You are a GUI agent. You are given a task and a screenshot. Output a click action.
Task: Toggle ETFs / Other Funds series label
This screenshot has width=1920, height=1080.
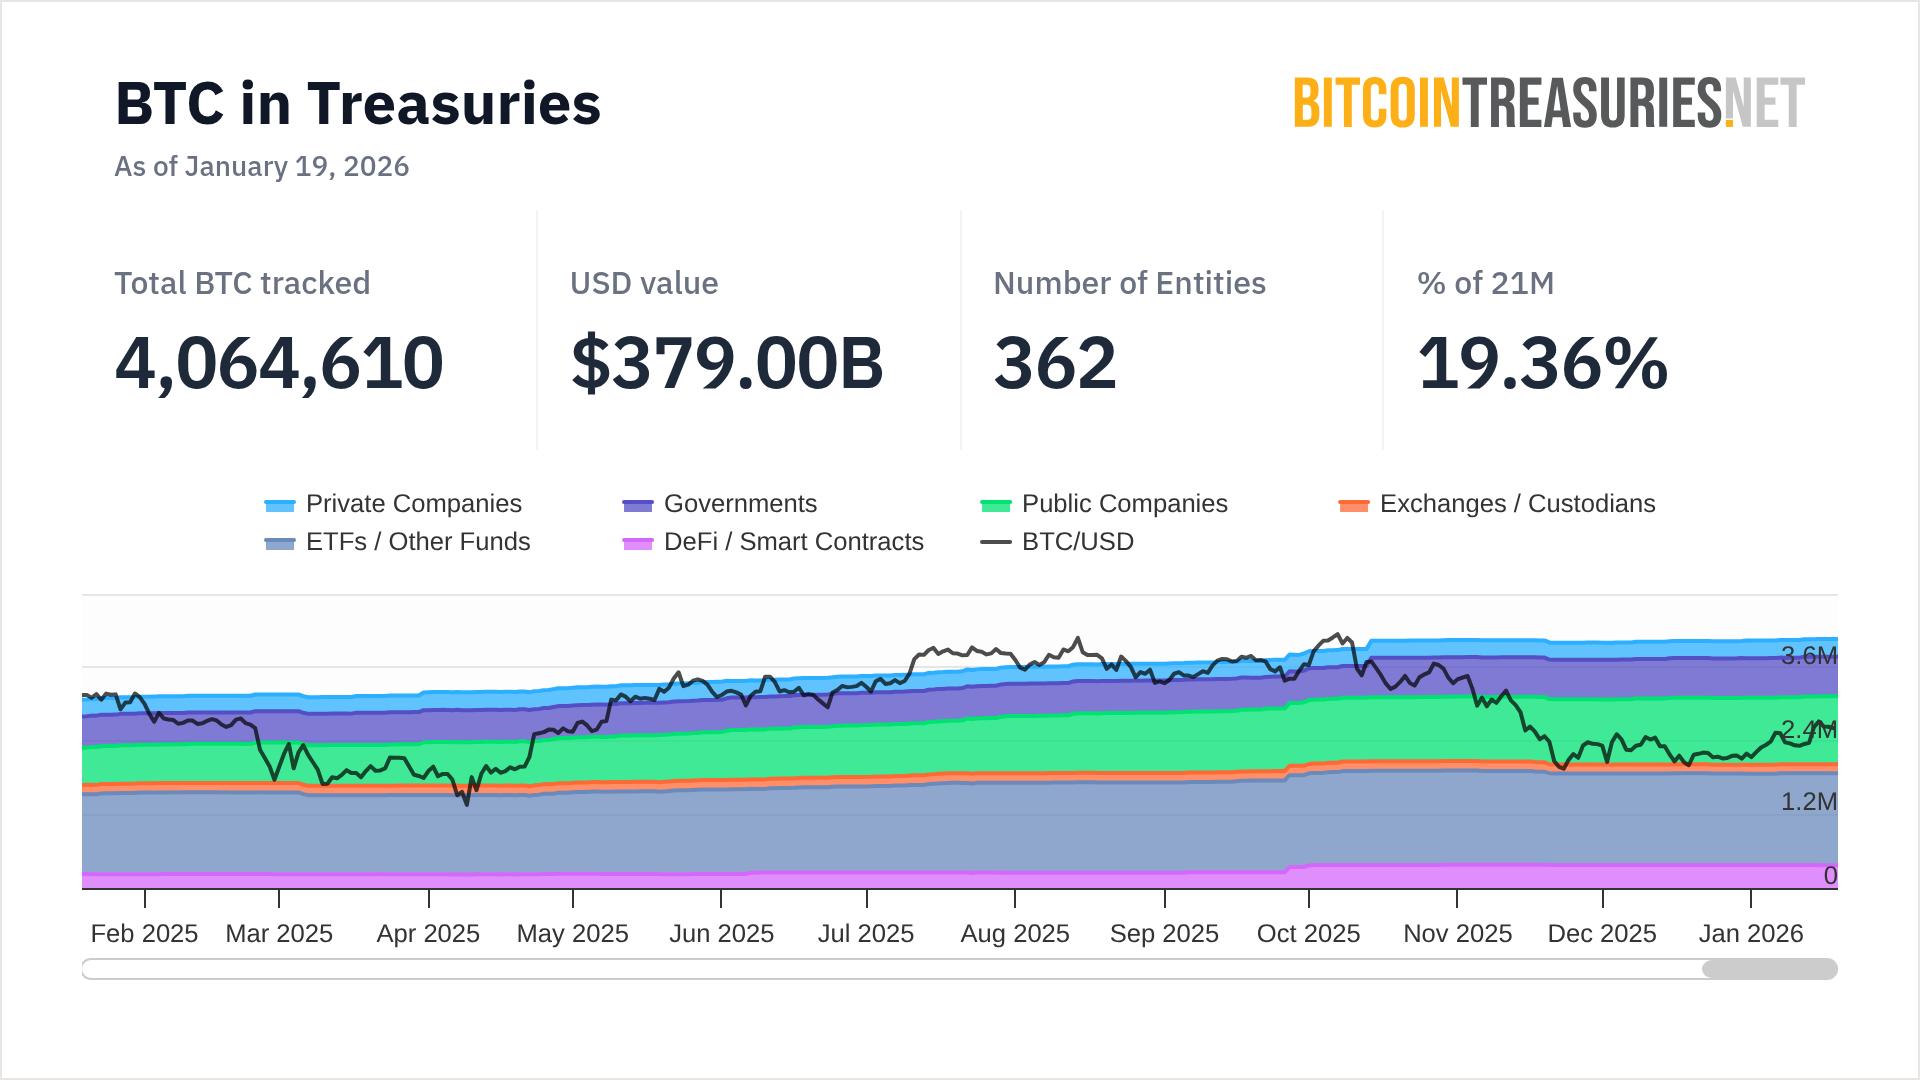(418, 542)
